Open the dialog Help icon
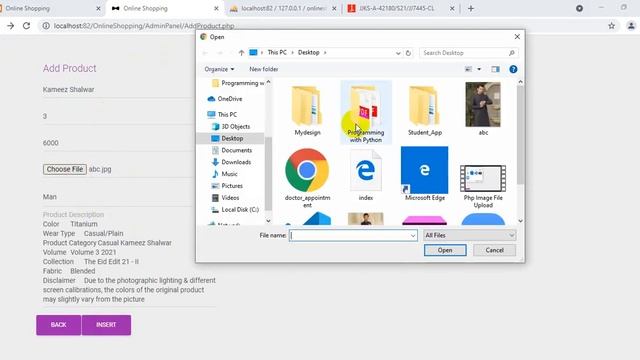Image resolution: width=640 pixels, height=360 pixels. tap(513, 69)
